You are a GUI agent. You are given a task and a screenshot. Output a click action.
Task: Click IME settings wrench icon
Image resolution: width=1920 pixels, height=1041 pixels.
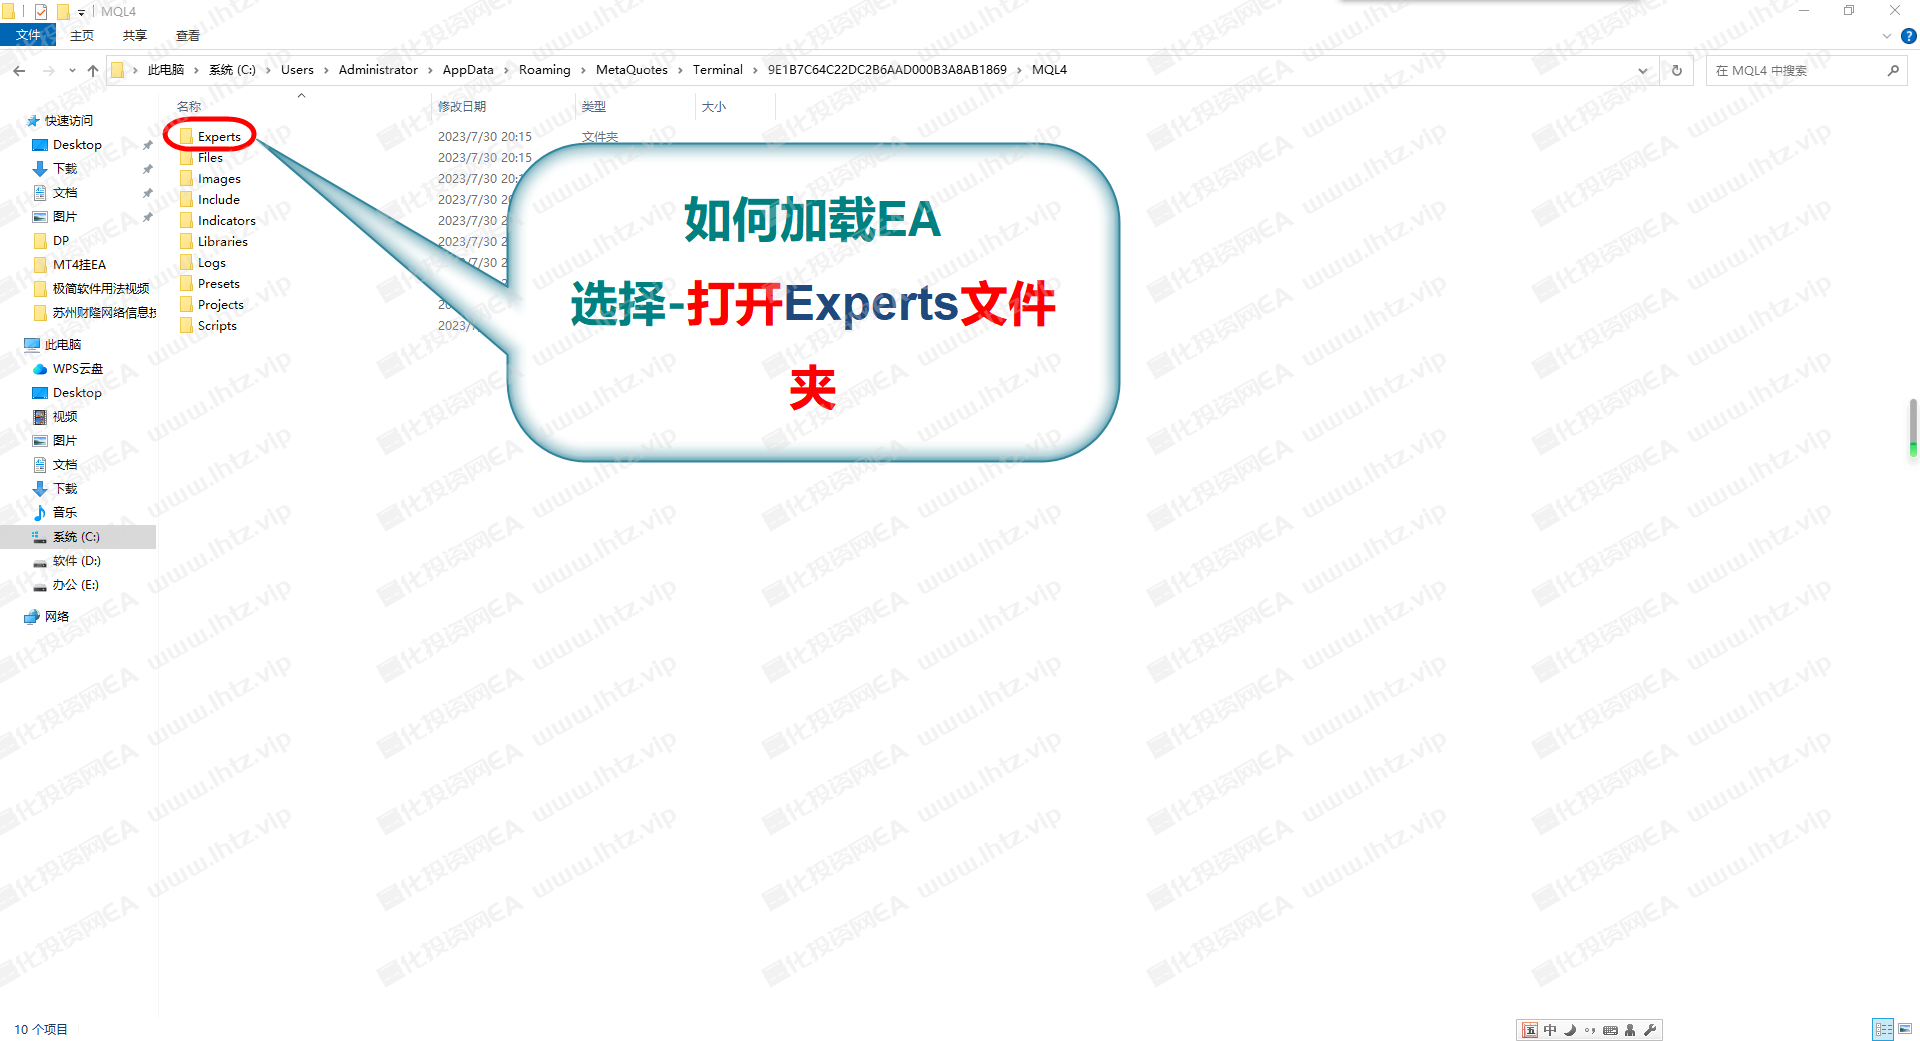1650,1030
